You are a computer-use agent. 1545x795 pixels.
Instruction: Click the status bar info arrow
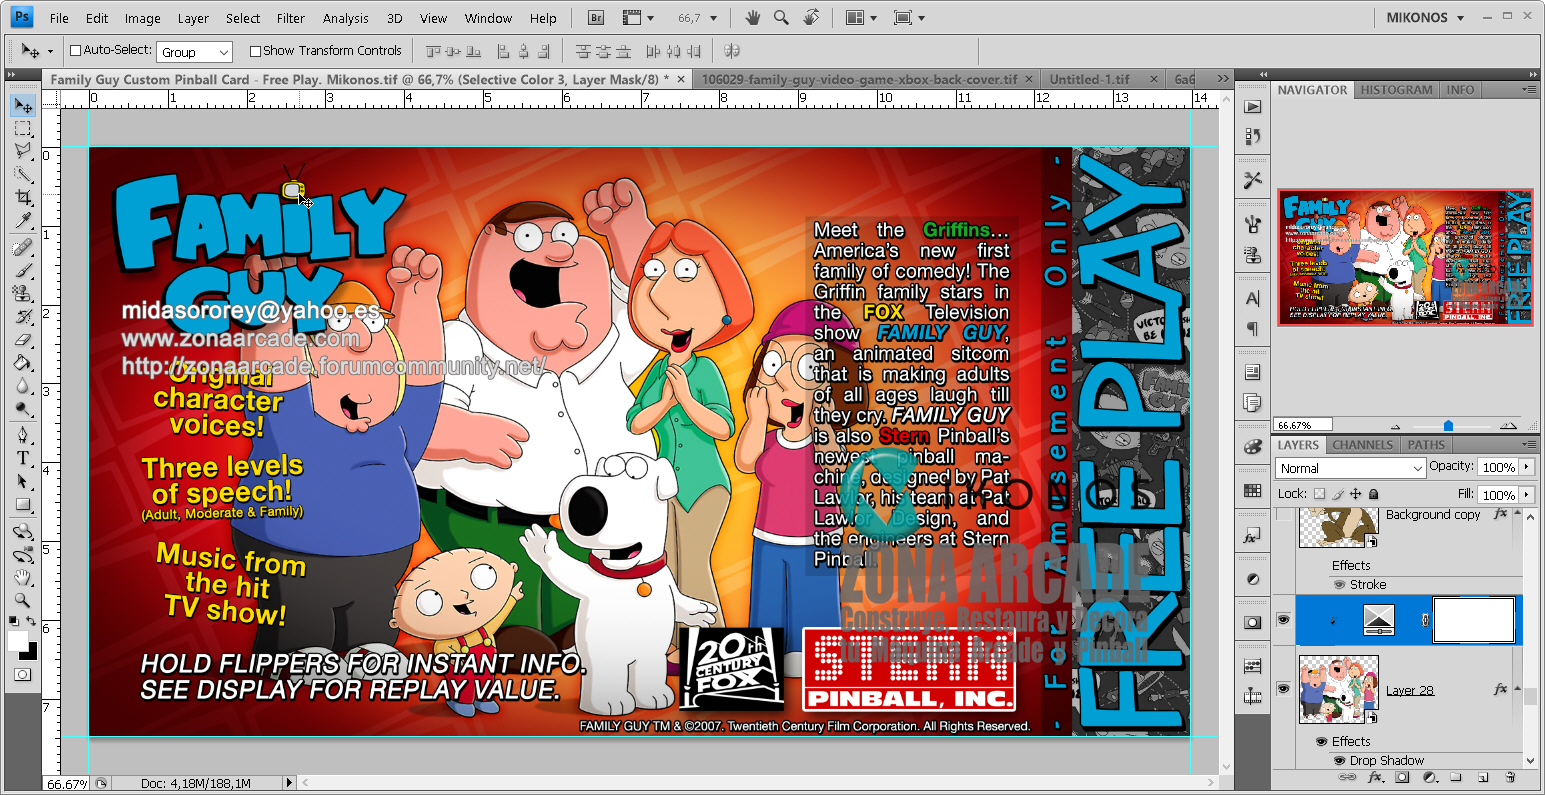click(x=289, y=783)
